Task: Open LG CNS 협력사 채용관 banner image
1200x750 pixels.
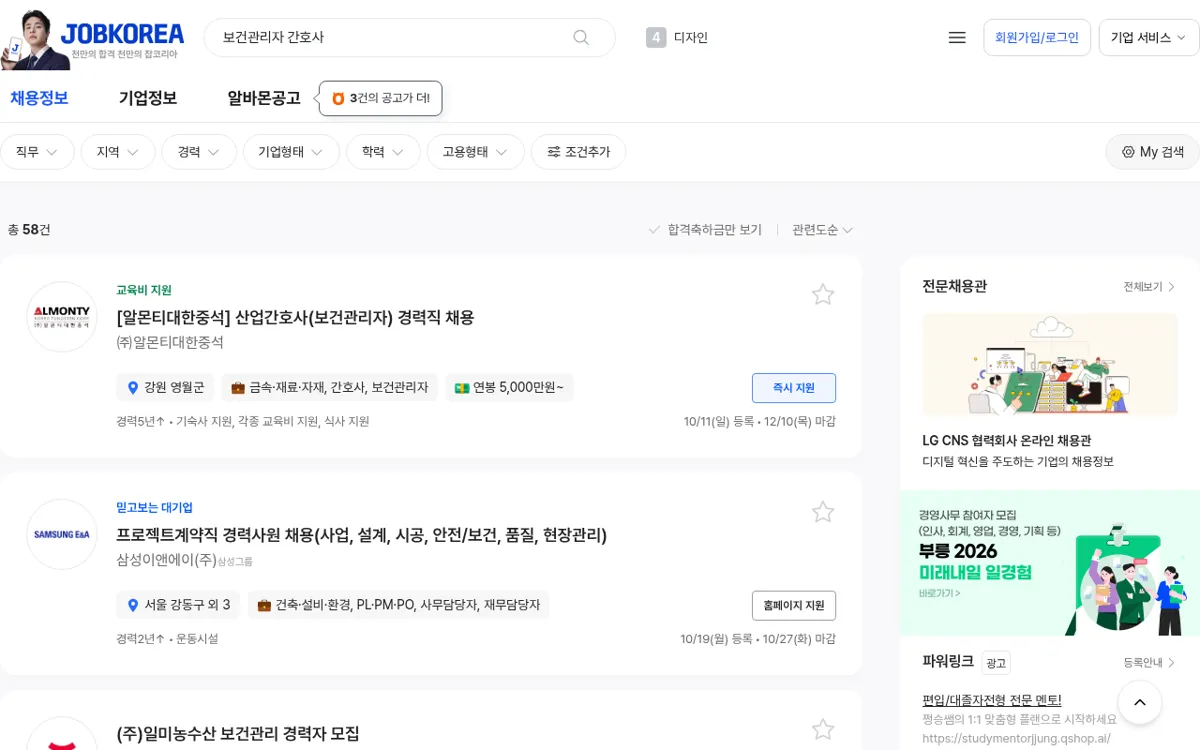Action: (1050, 364)
